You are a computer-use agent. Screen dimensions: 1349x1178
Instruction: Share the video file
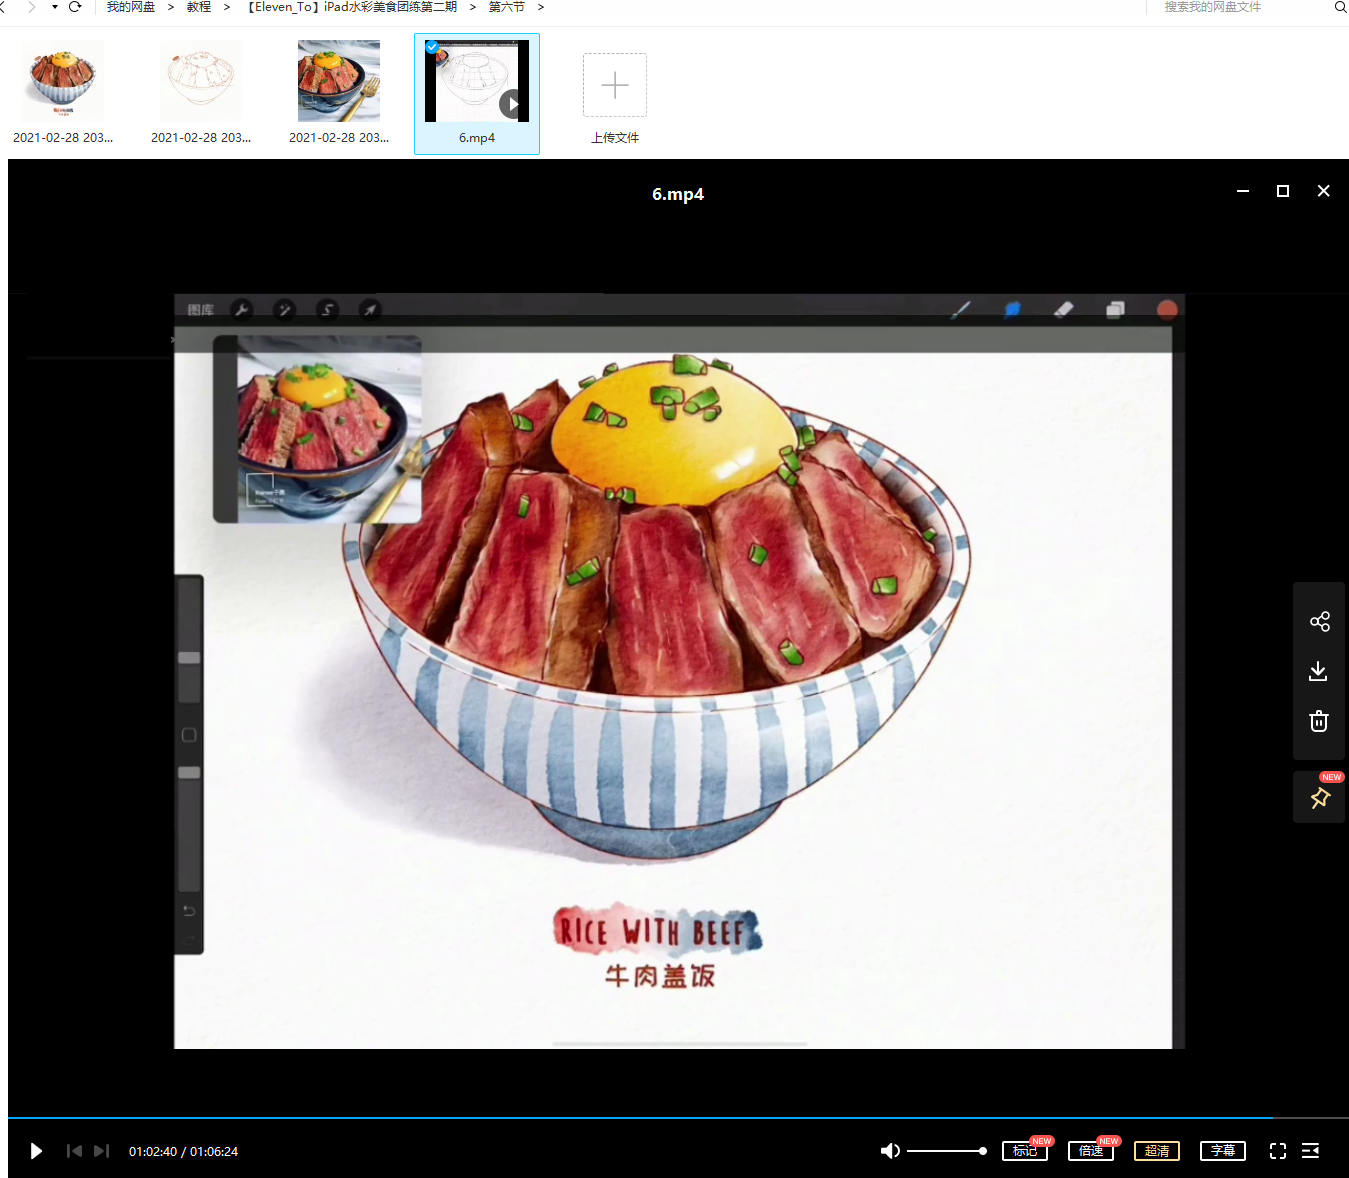1319,622
